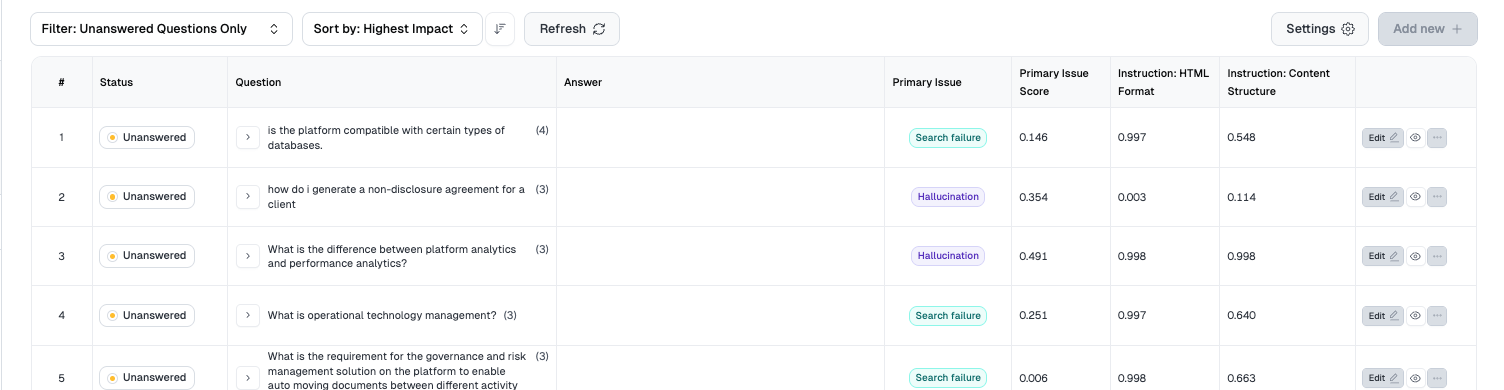Click the Hallucination tag in row 2
This screenshot has width=1504, height=390.
coord(948,197)
